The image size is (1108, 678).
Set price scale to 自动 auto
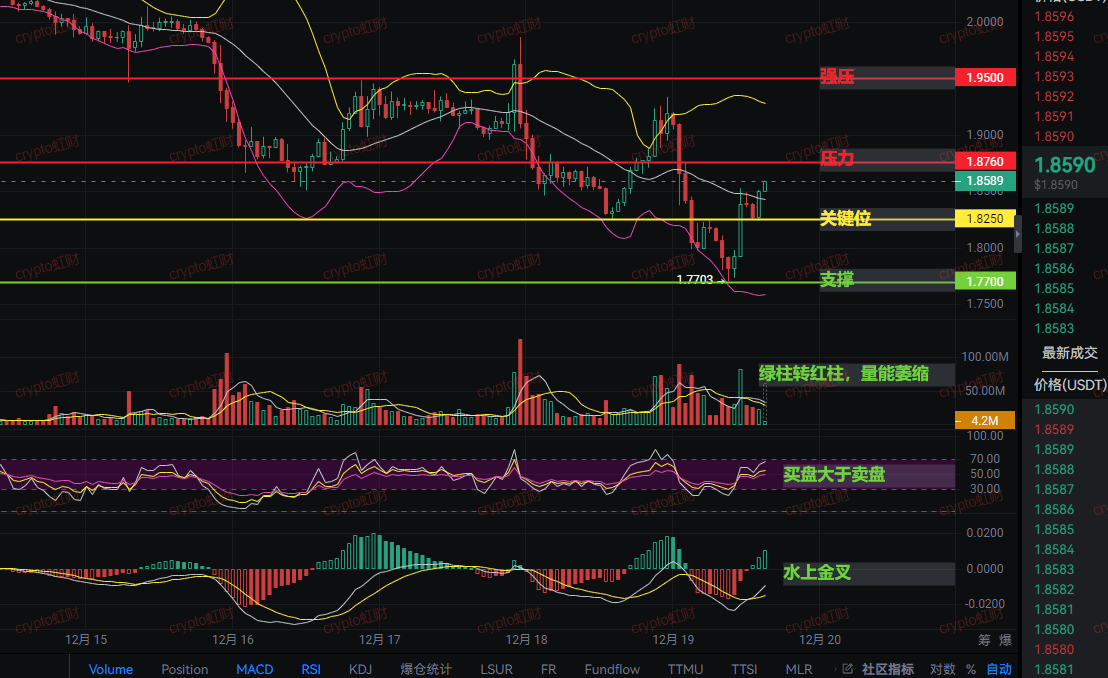[999, 669]
